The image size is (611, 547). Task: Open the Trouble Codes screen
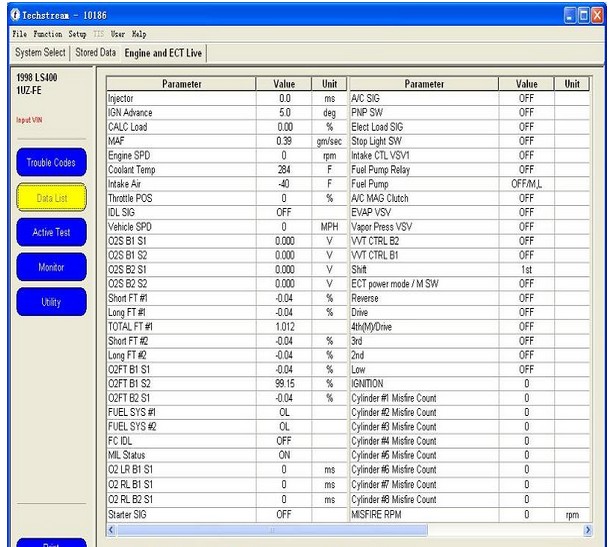point(51,162)
